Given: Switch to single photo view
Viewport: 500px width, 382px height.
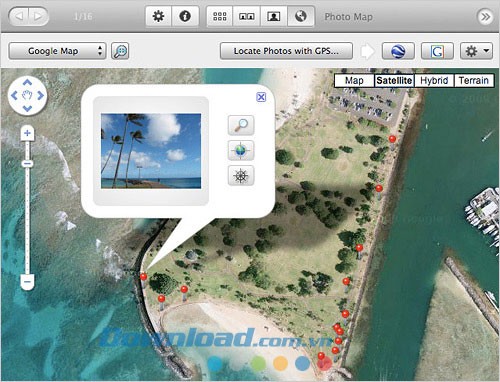Looking at the screenshot, I should coord(274,16).
